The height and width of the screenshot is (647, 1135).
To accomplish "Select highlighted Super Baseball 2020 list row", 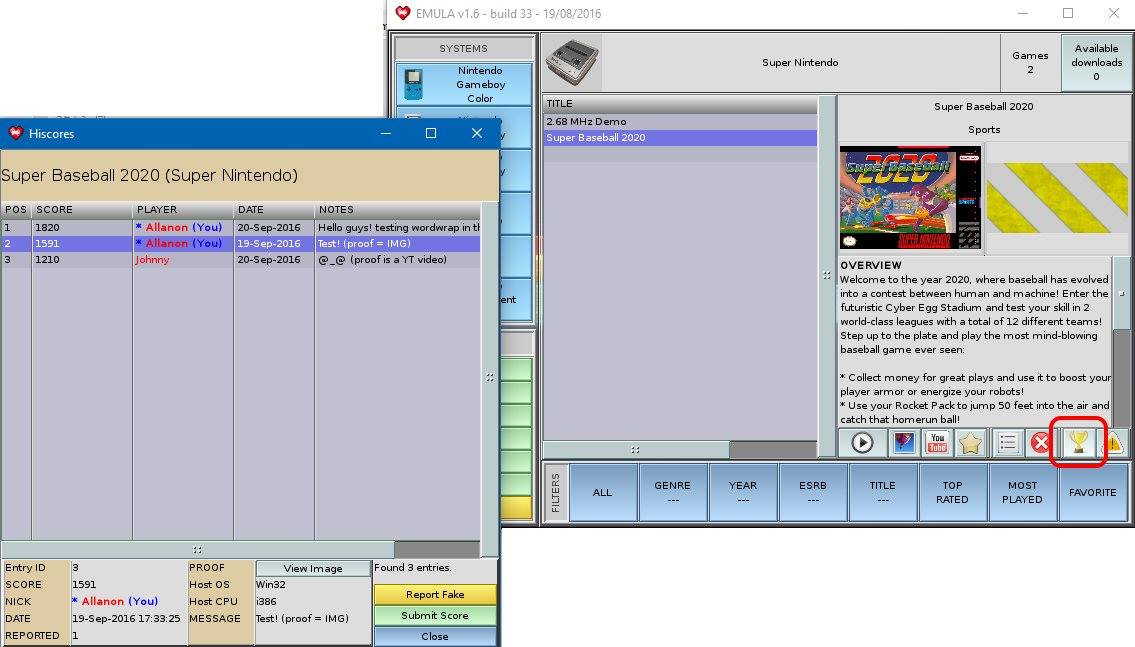I will pyautogui.click(x=680, y=138).
